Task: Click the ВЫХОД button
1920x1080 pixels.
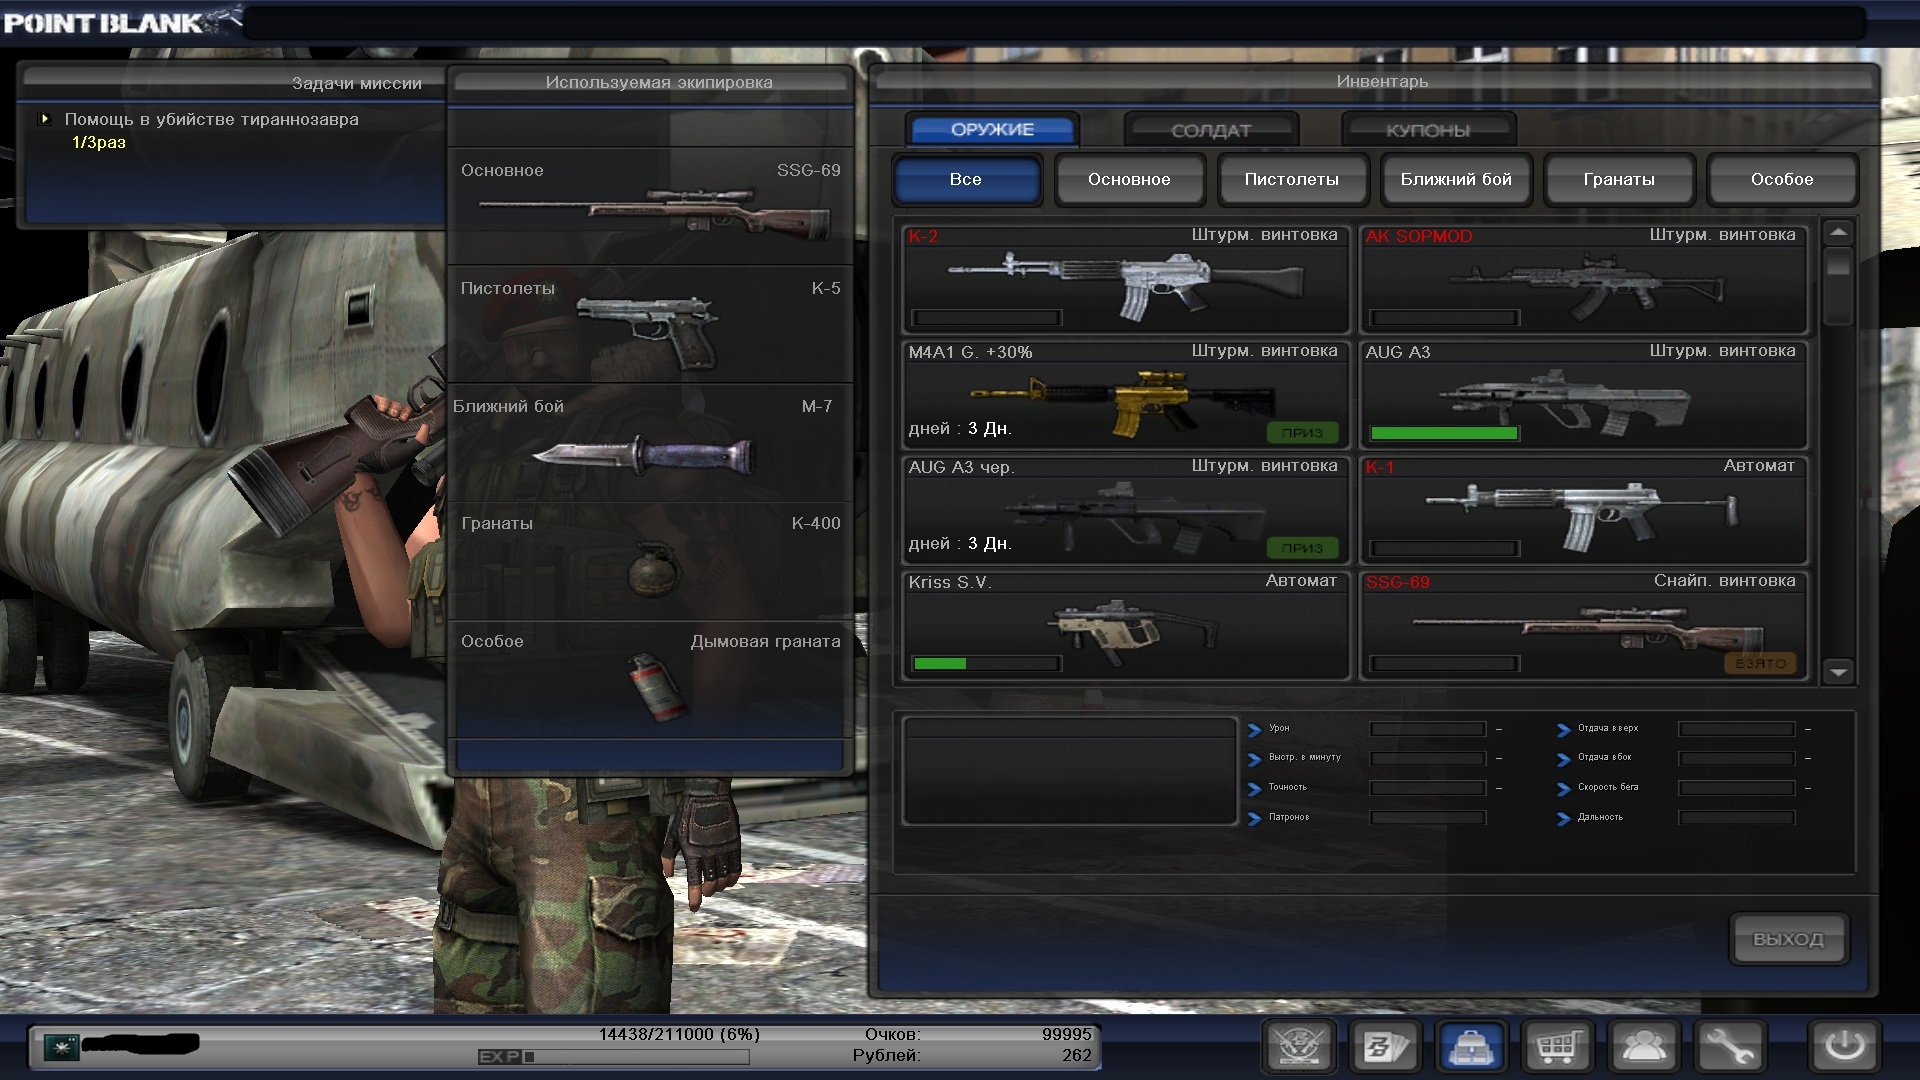Action: (x=1788, y=939)
